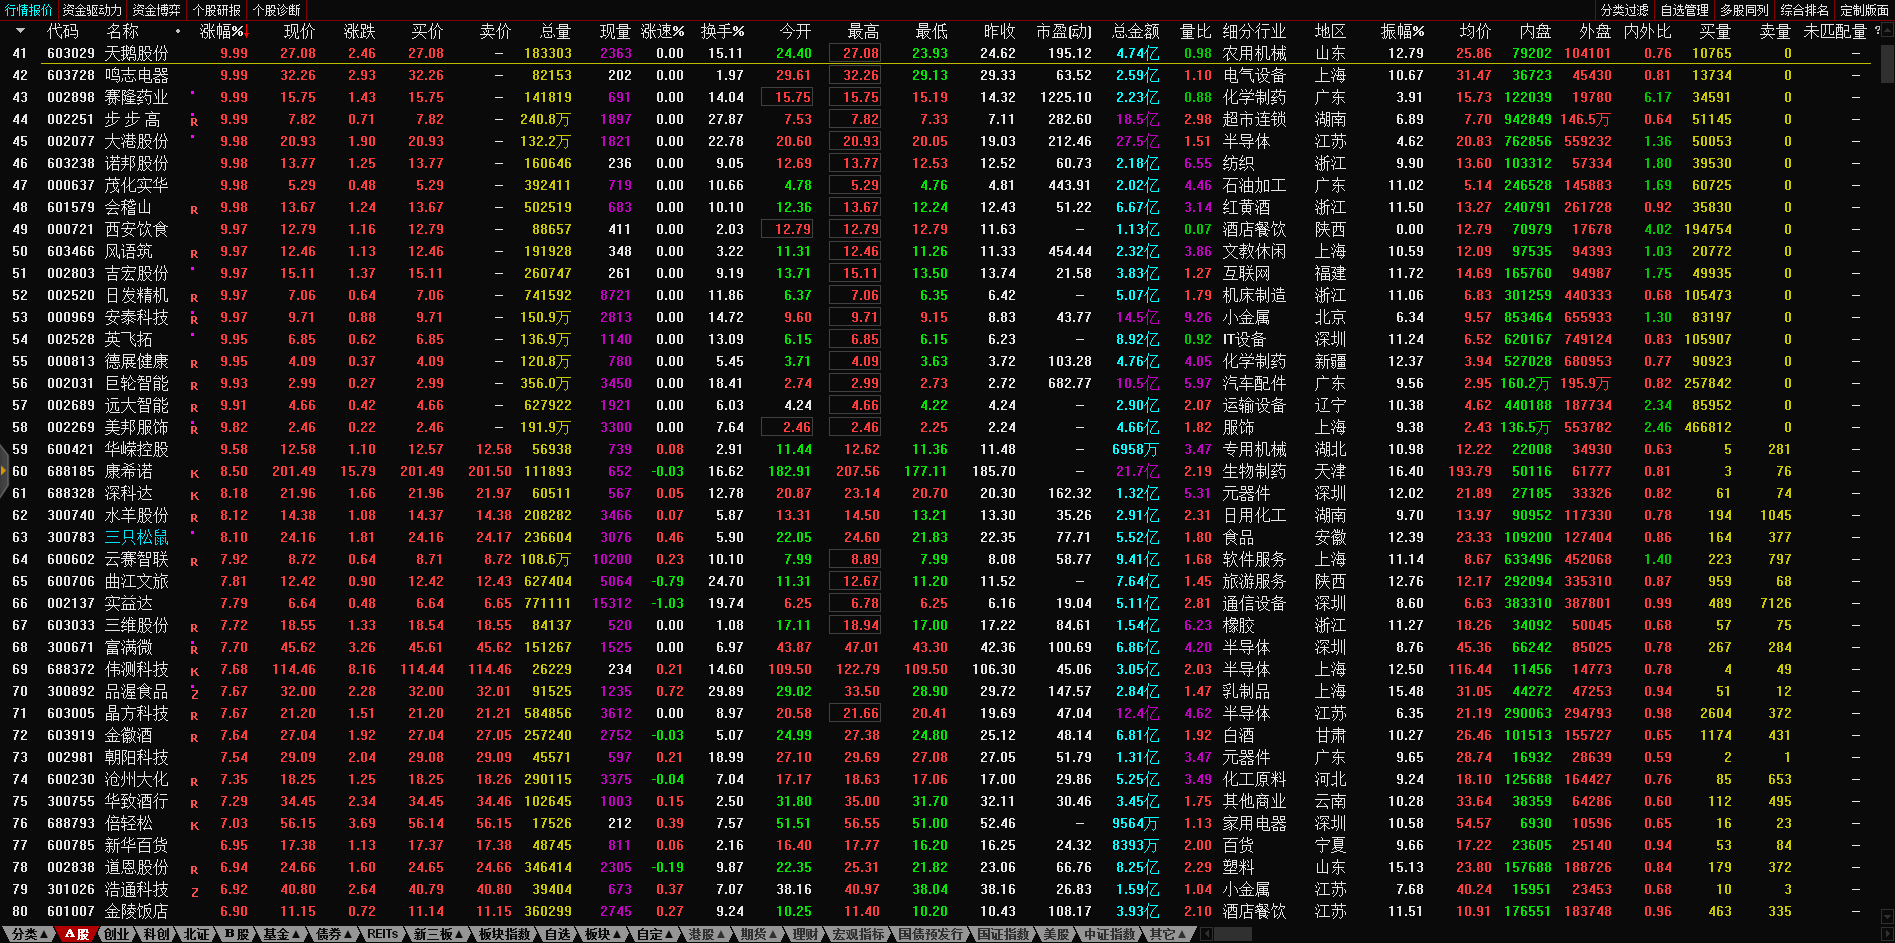Click the 综合排名 ranking button

(x=1804, y=10)
